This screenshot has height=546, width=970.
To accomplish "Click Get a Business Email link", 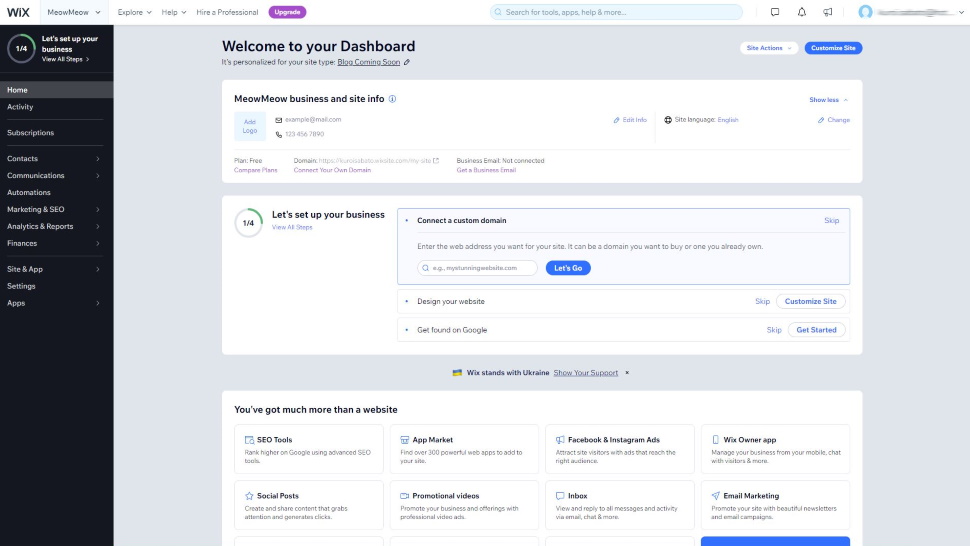I will click(x=486, y=170).
